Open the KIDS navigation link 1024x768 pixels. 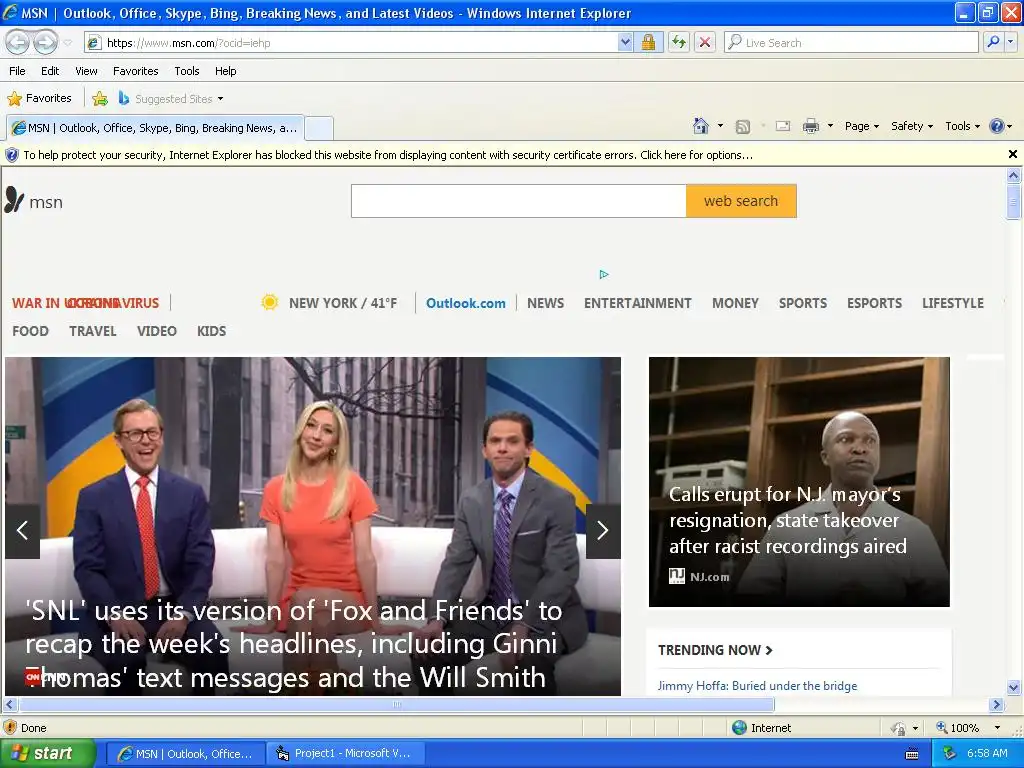point(212,331)
